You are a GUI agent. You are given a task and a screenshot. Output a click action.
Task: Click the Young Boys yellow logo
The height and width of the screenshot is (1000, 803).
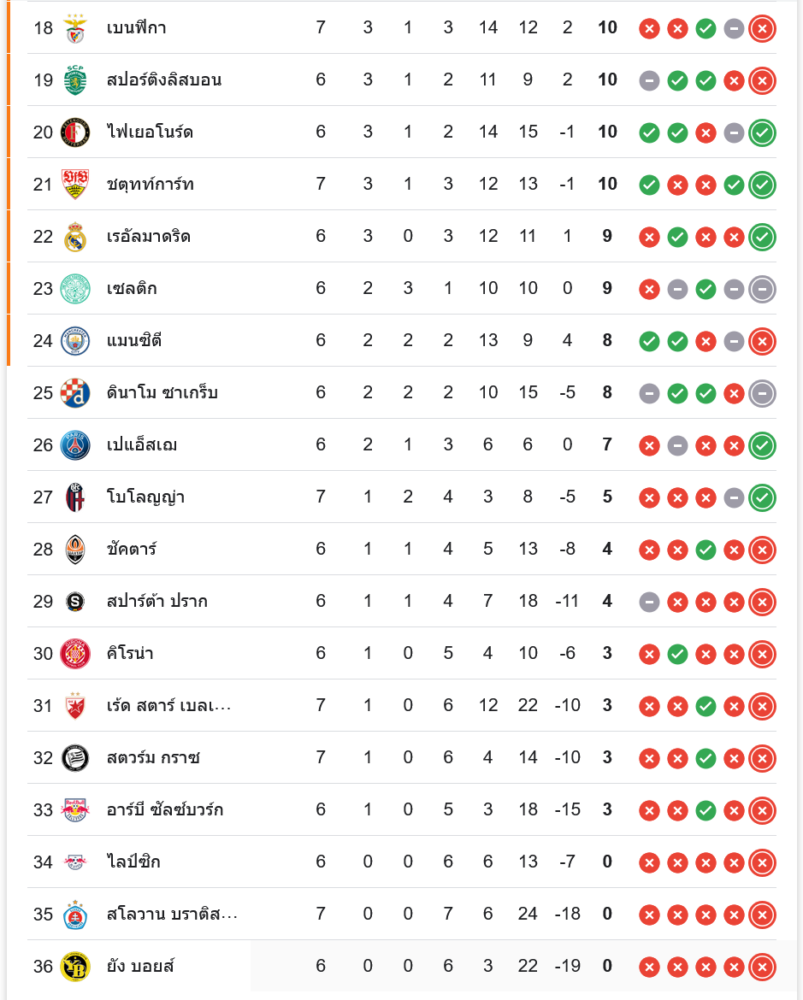pyautogui.click(x=75, y=966)
